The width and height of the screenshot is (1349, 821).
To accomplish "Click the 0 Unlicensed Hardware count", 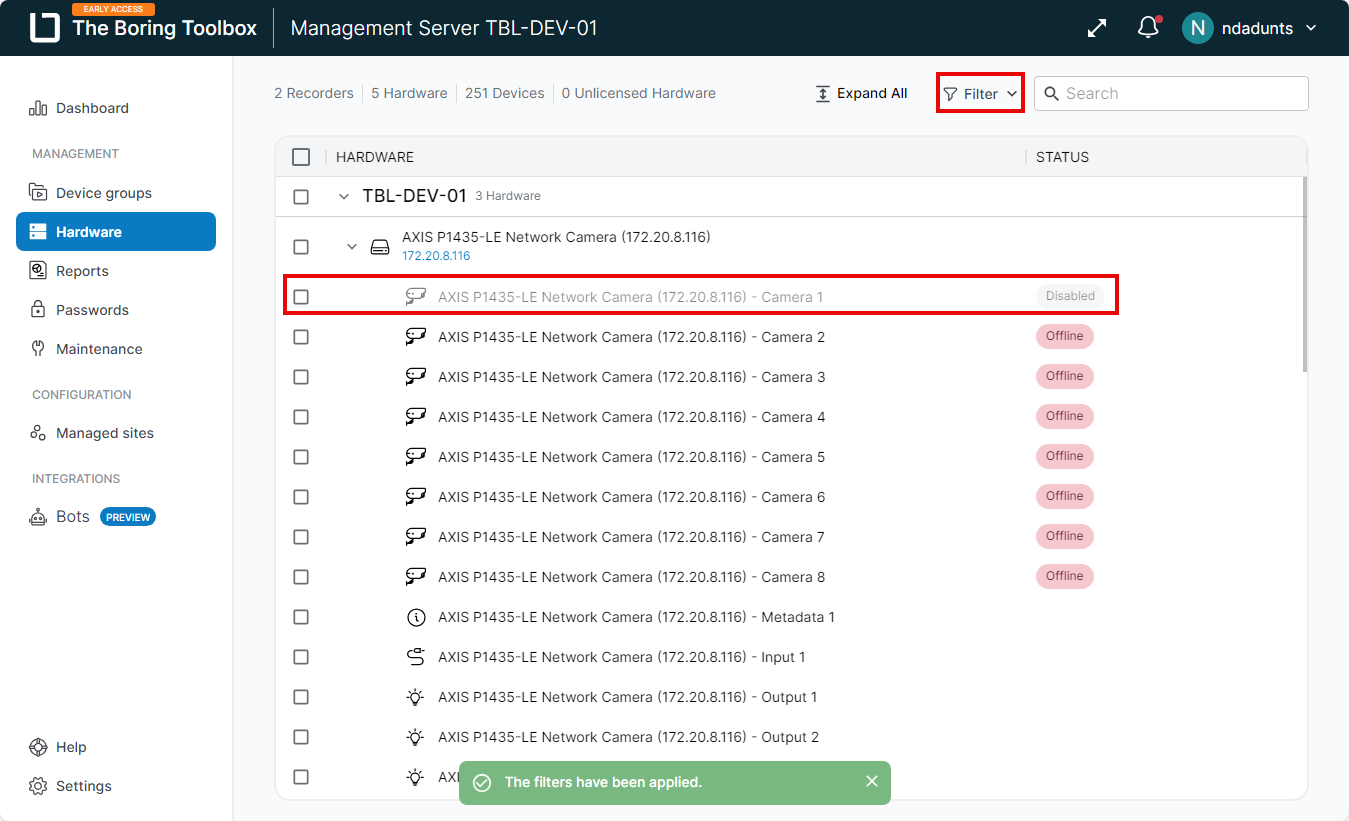I will (639, 93).
